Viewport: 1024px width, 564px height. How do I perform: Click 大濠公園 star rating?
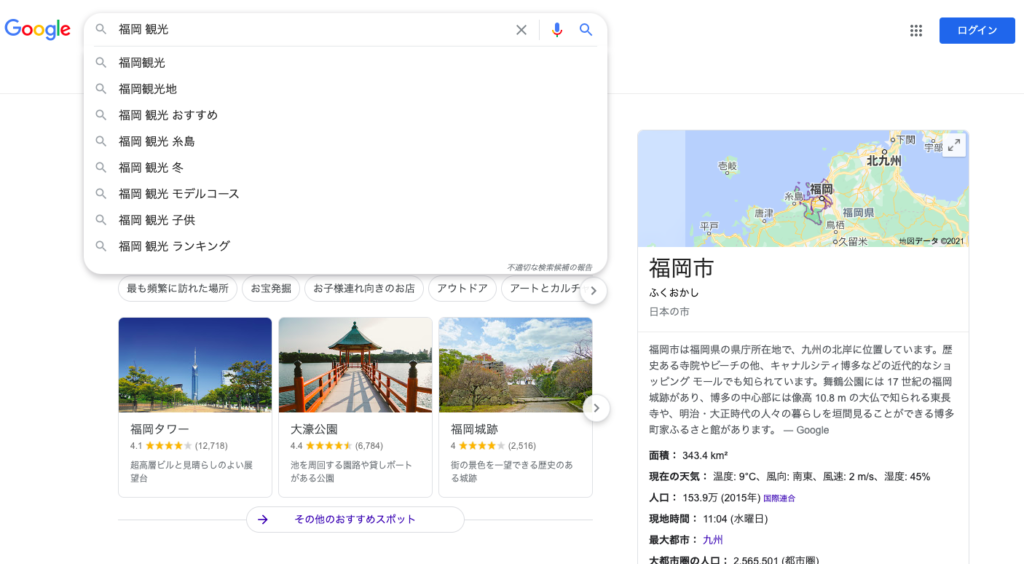[x=329, y=446]
